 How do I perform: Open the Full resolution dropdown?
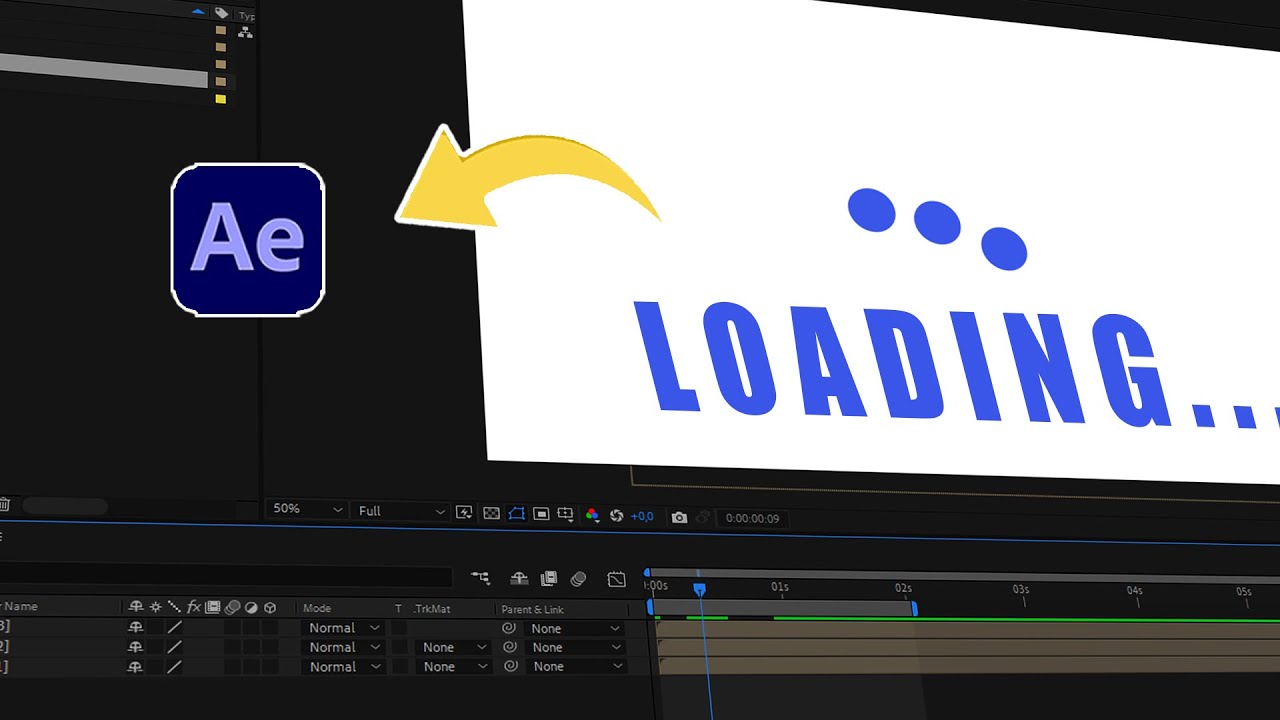[x=401, y=511]
